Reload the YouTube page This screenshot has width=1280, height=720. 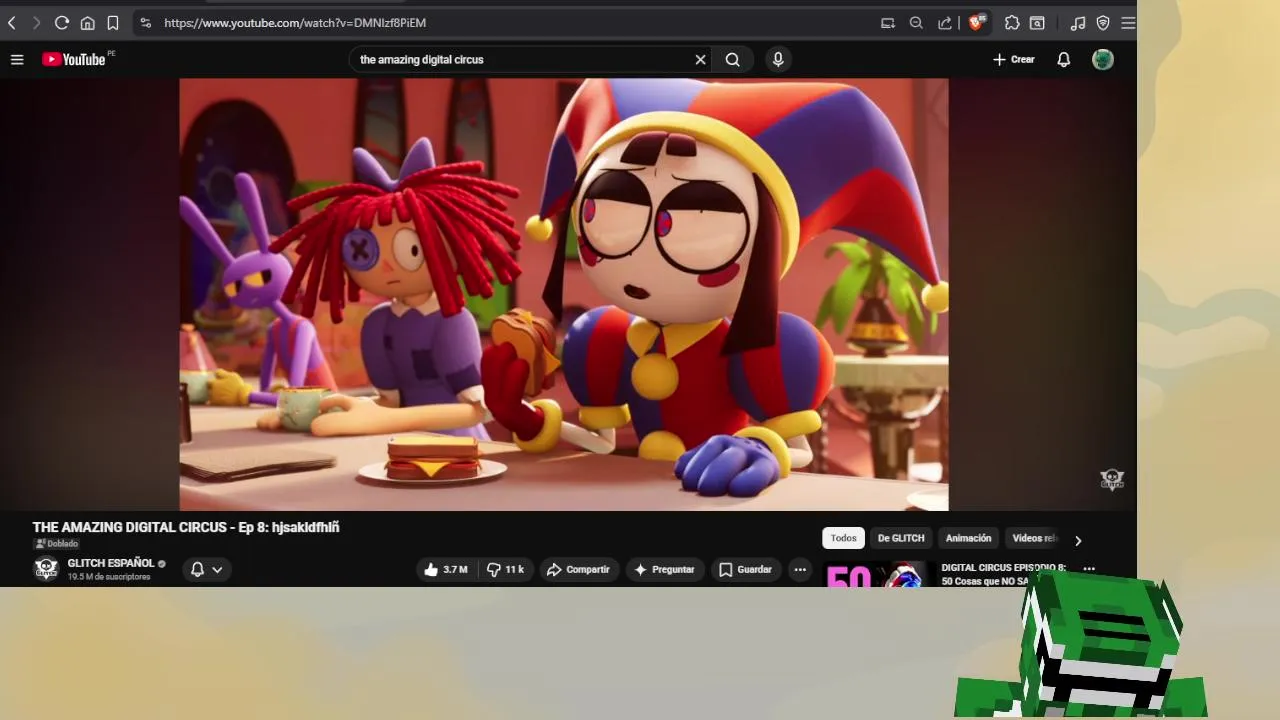coord(62,22)
